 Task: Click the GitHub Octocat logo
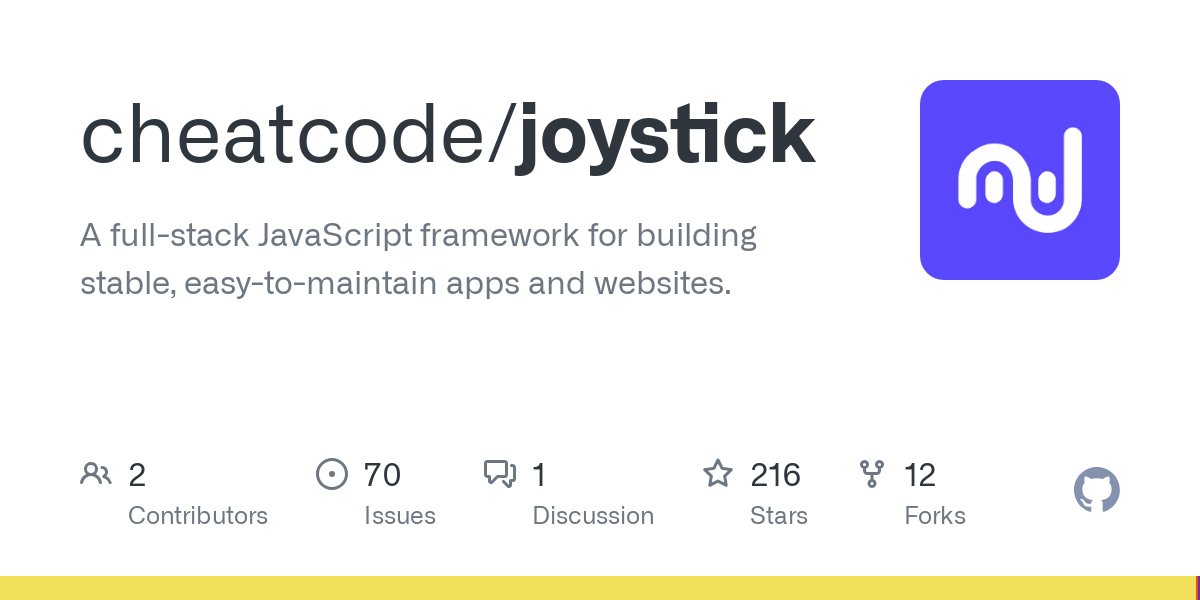pyautogui.click(x=1096, y=490)
